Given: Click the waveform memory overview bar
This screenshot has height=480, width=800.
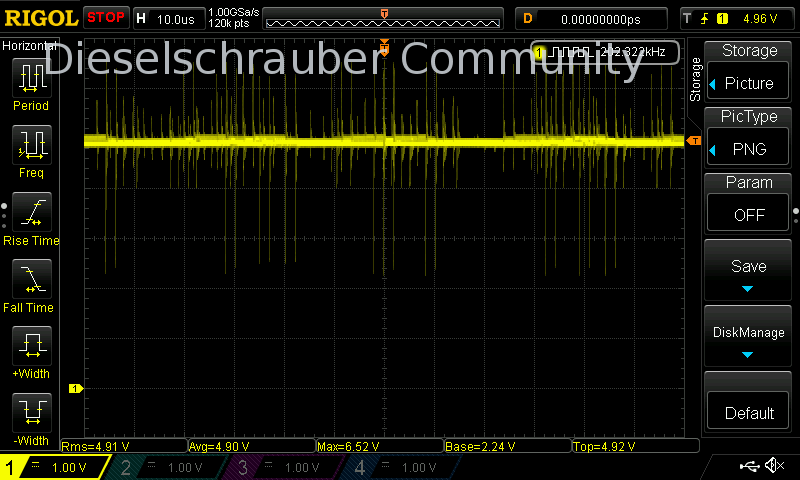Looking at the screenshot, I should [383, 20].
